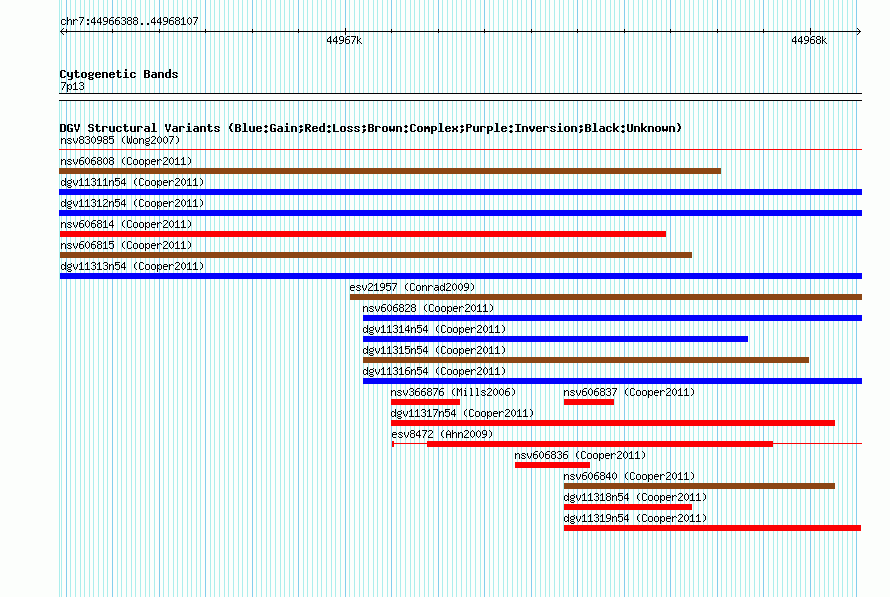Viewport: 890px width, 597px height.
Task: Click the nsv606828 (Cooper2011) label
Action: 428,308
